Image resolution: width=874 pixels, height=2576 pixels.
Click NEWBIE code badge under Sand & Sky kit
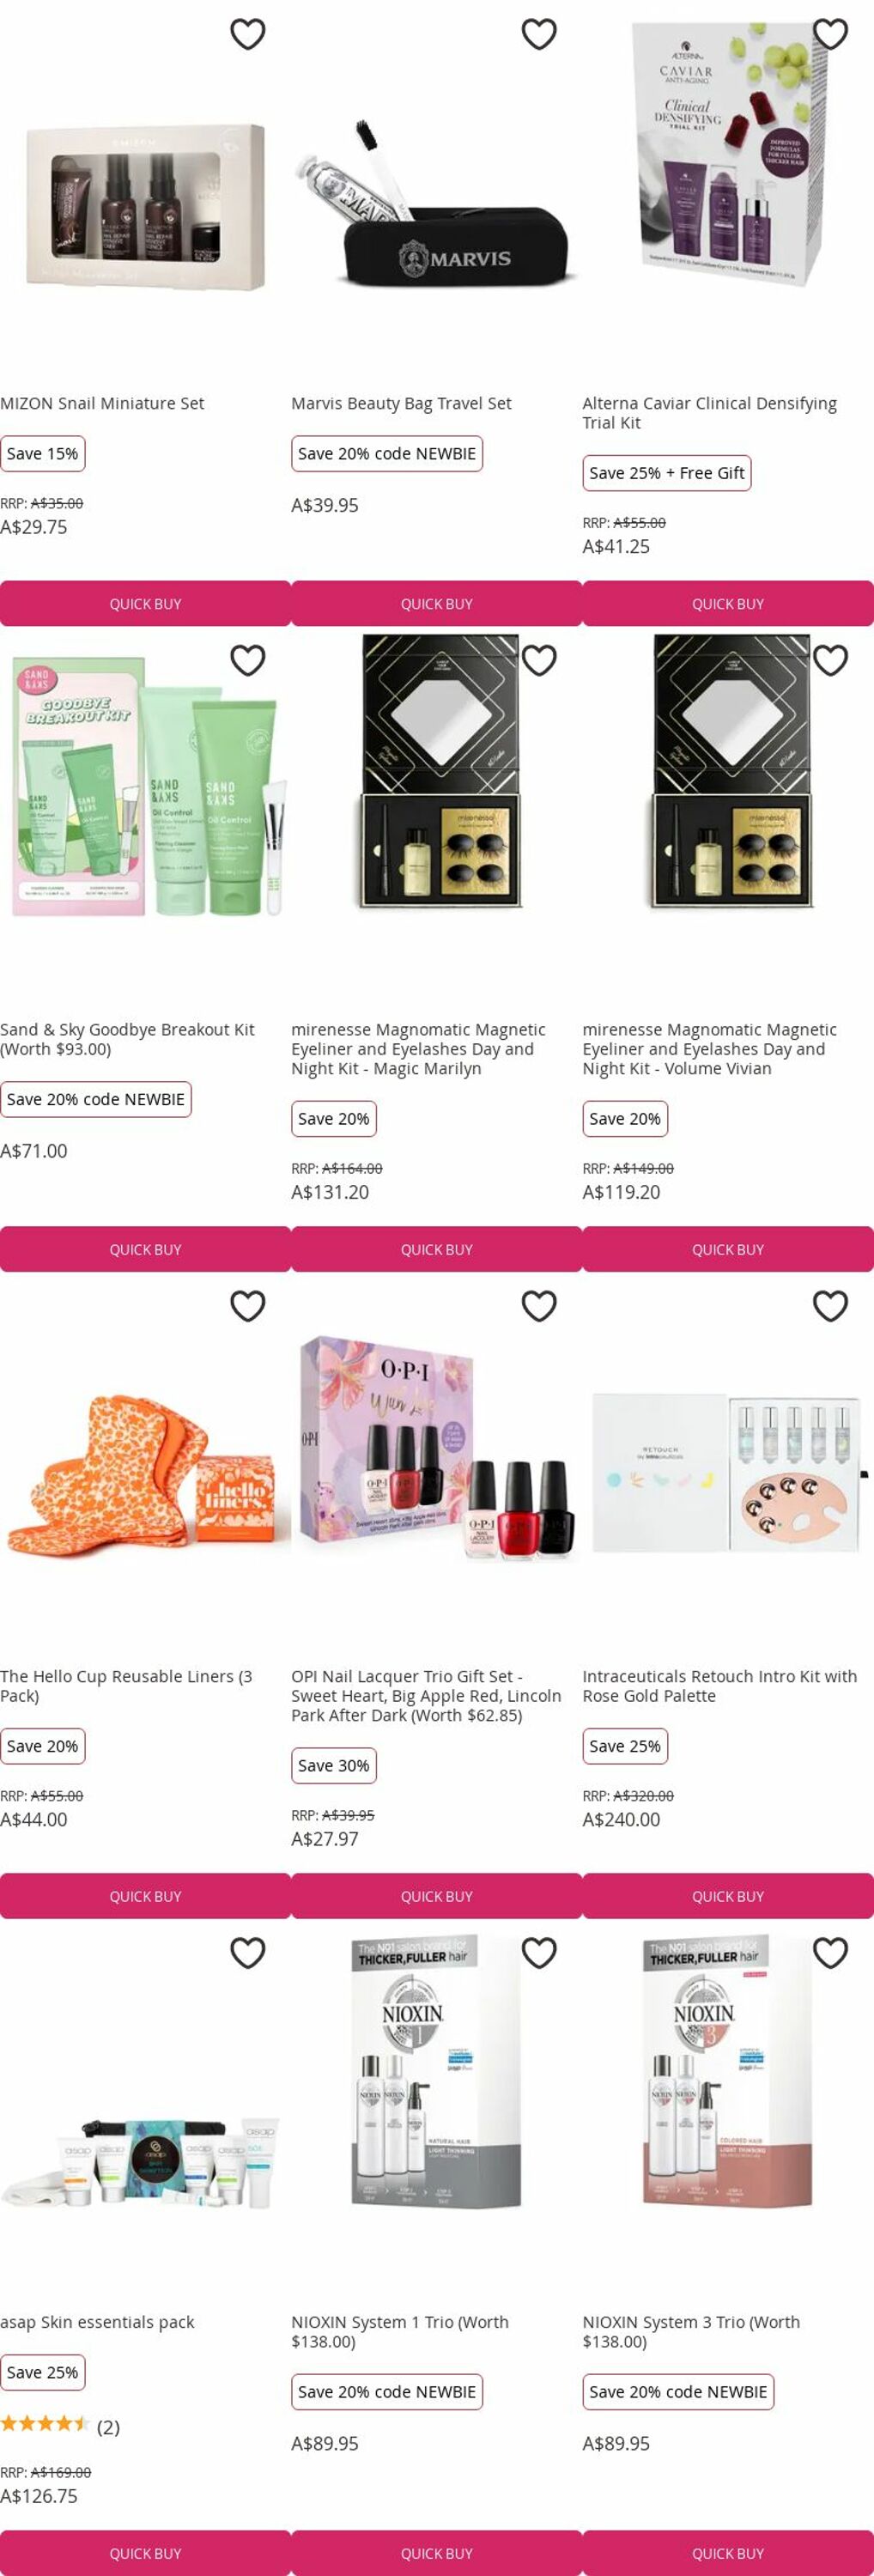pyautogui.click(x=95, y=1099)
